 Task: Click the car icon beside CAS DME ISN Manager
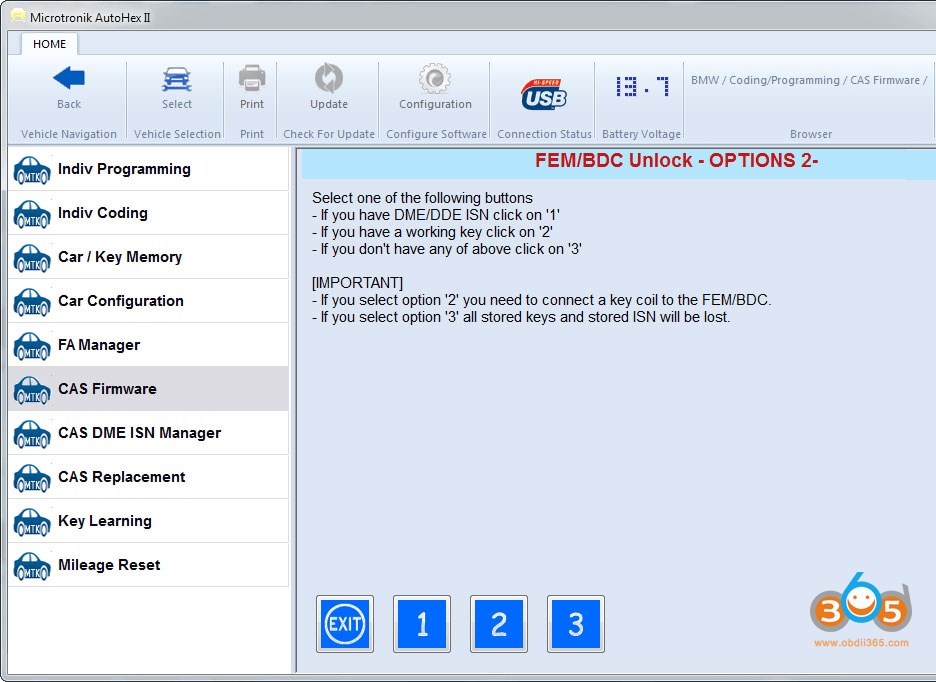point(32,434)
